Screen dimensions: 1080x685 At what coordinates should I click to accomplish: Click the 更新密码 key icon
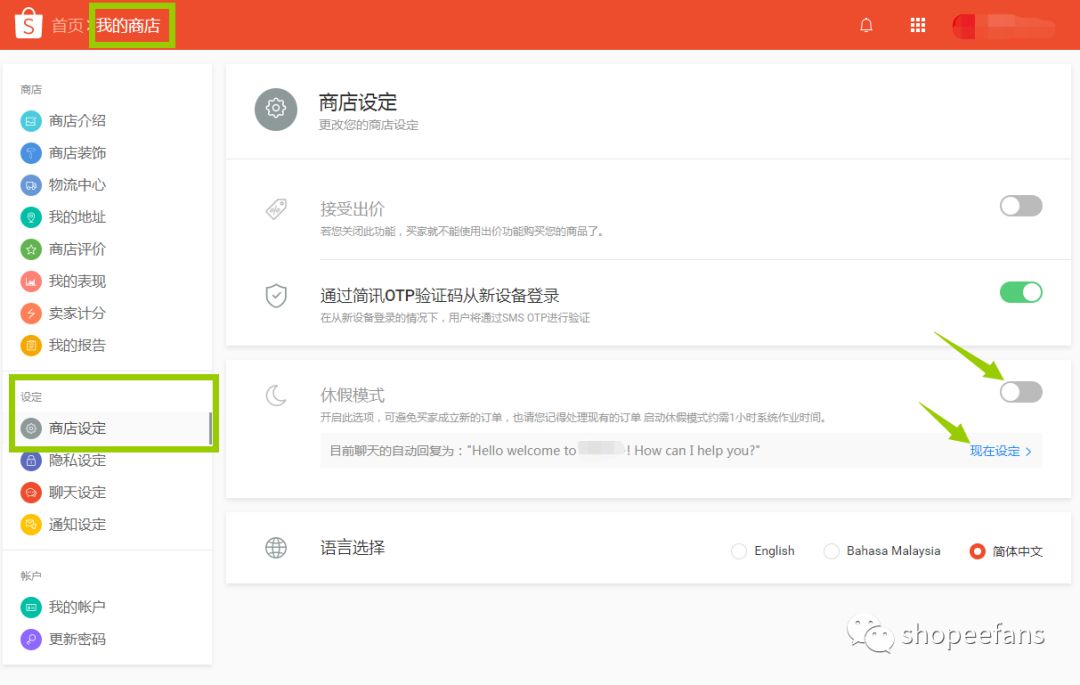pos(31,639)
